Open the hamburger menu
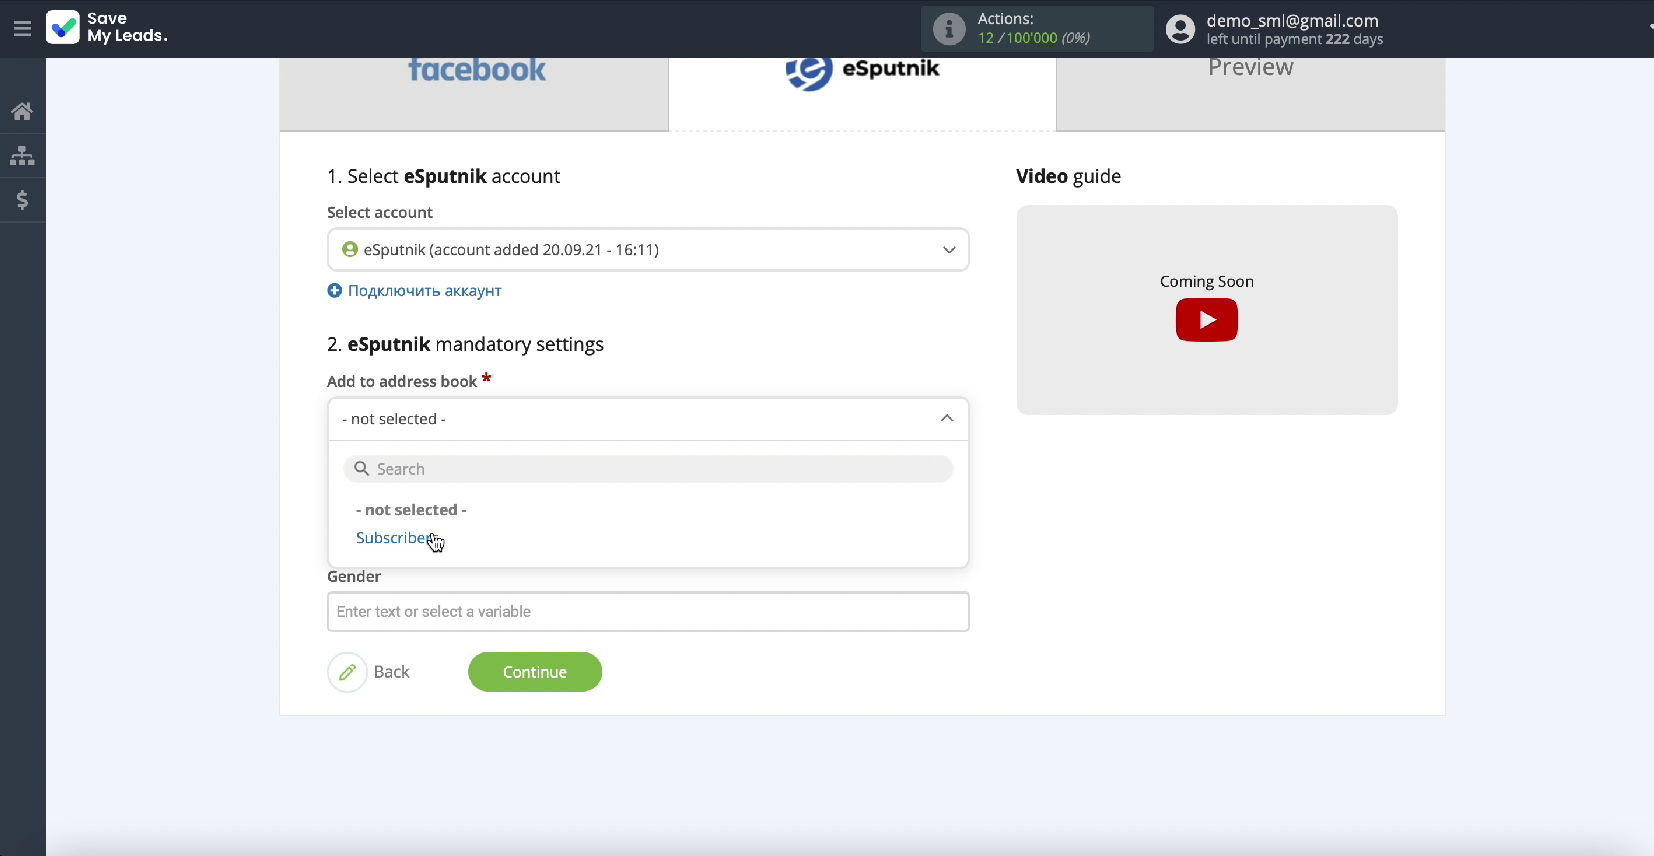The image size is (1654, 856). coord(22,28)
